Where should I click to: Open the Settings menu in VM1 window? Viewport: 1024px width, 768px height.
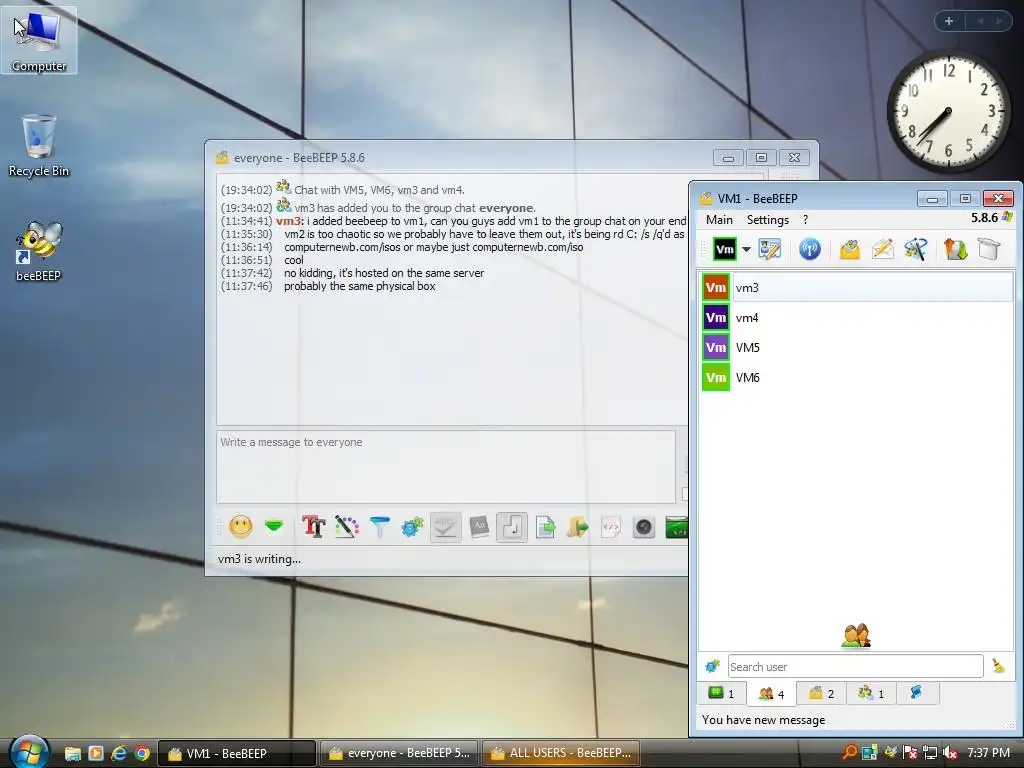(x=767, y=219)
